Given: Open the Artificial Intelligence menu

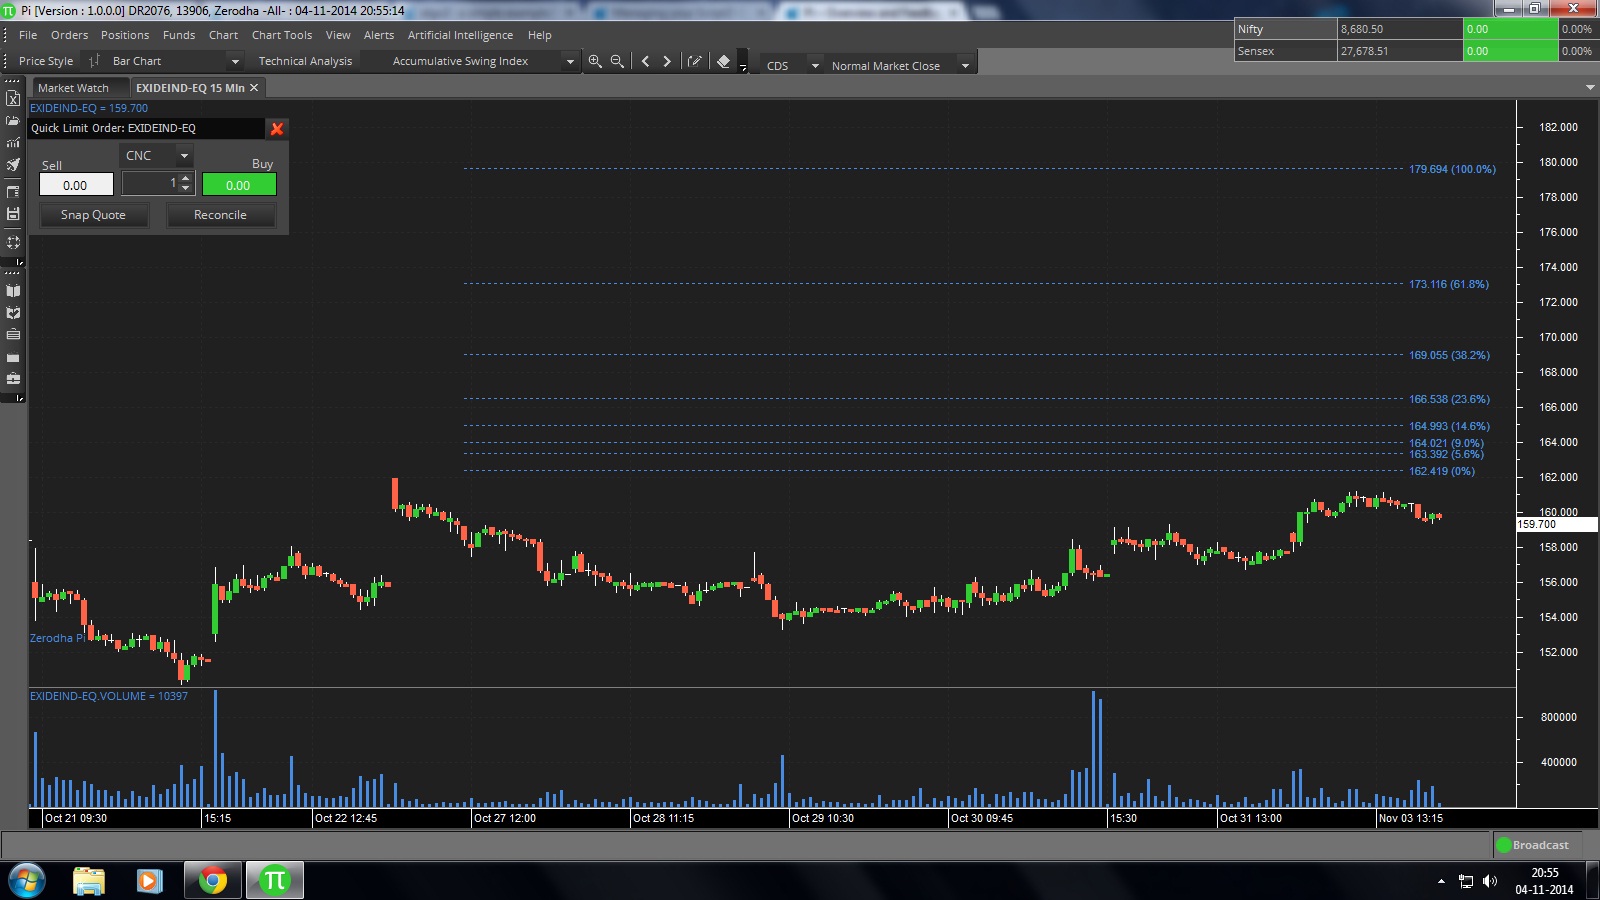Looking at the screenshot, I should (460, 35).
